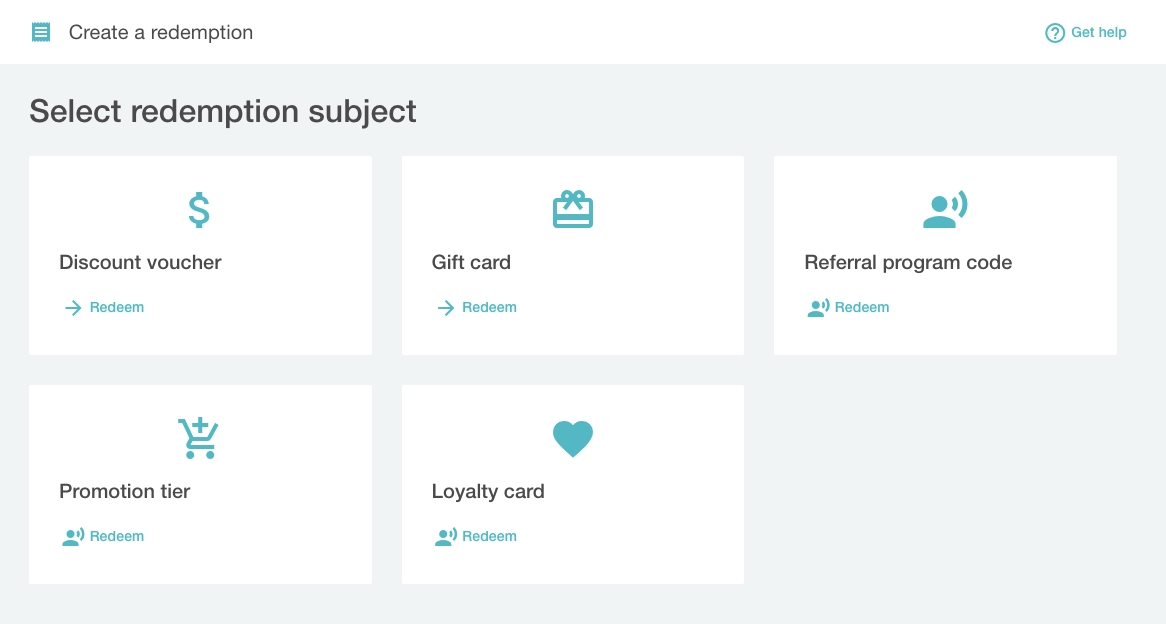1166x624 pixels.
Task: Select the Gift card title text
Action: click(471, 263)
